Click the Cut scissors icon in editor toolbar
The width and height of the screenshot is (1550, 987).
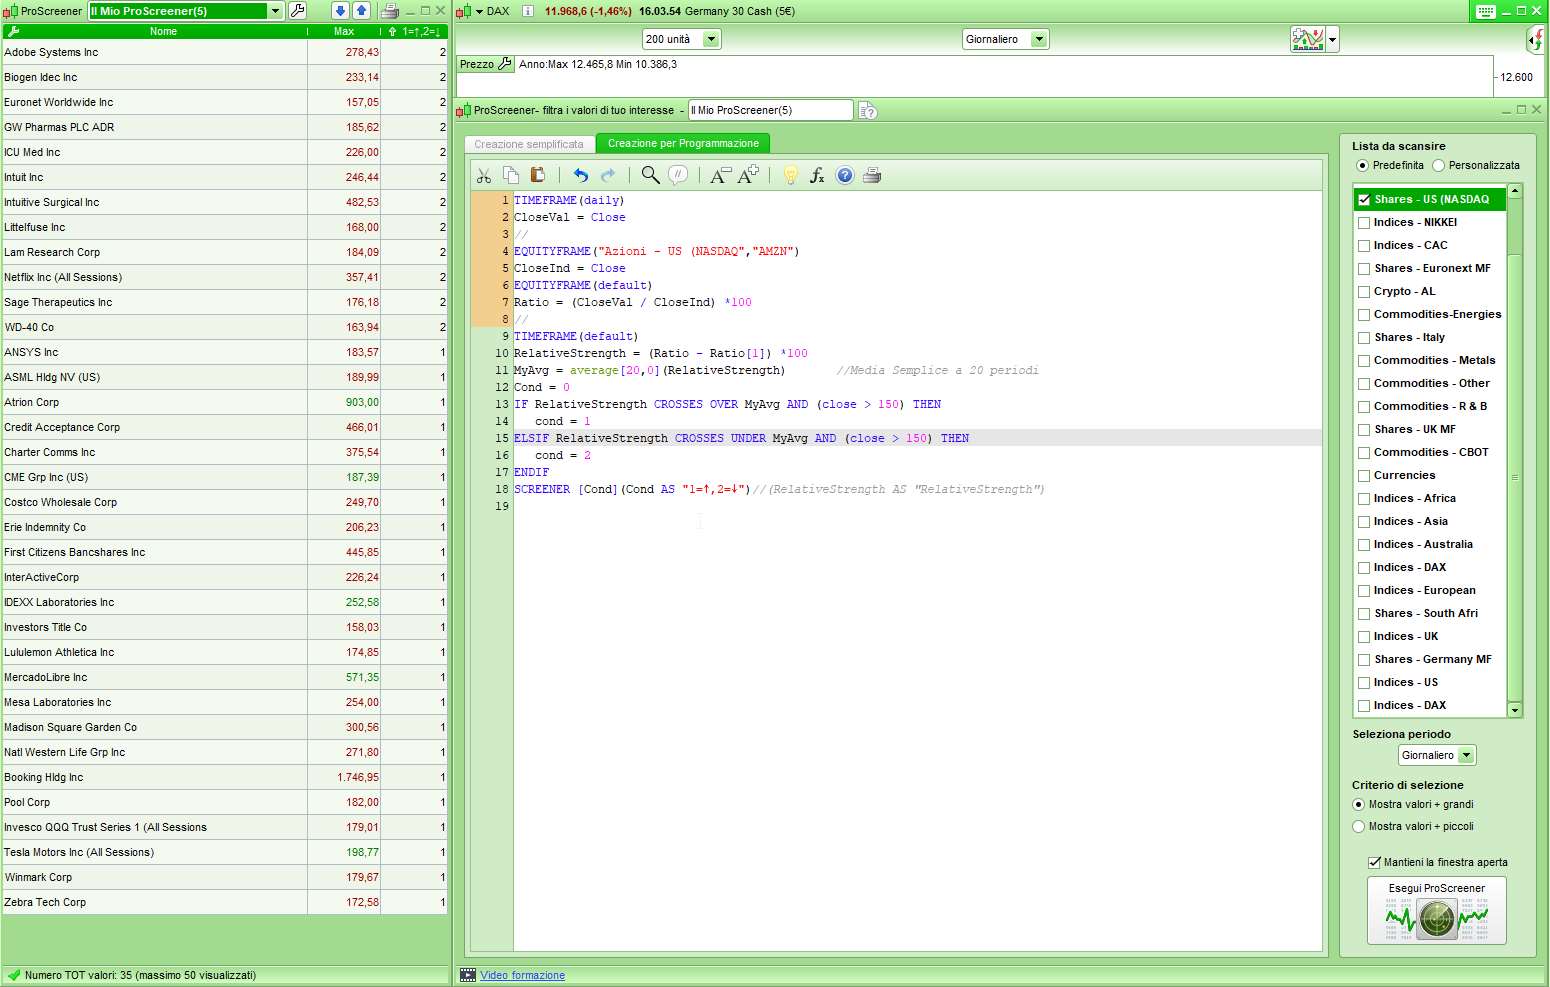pos(484,176)
